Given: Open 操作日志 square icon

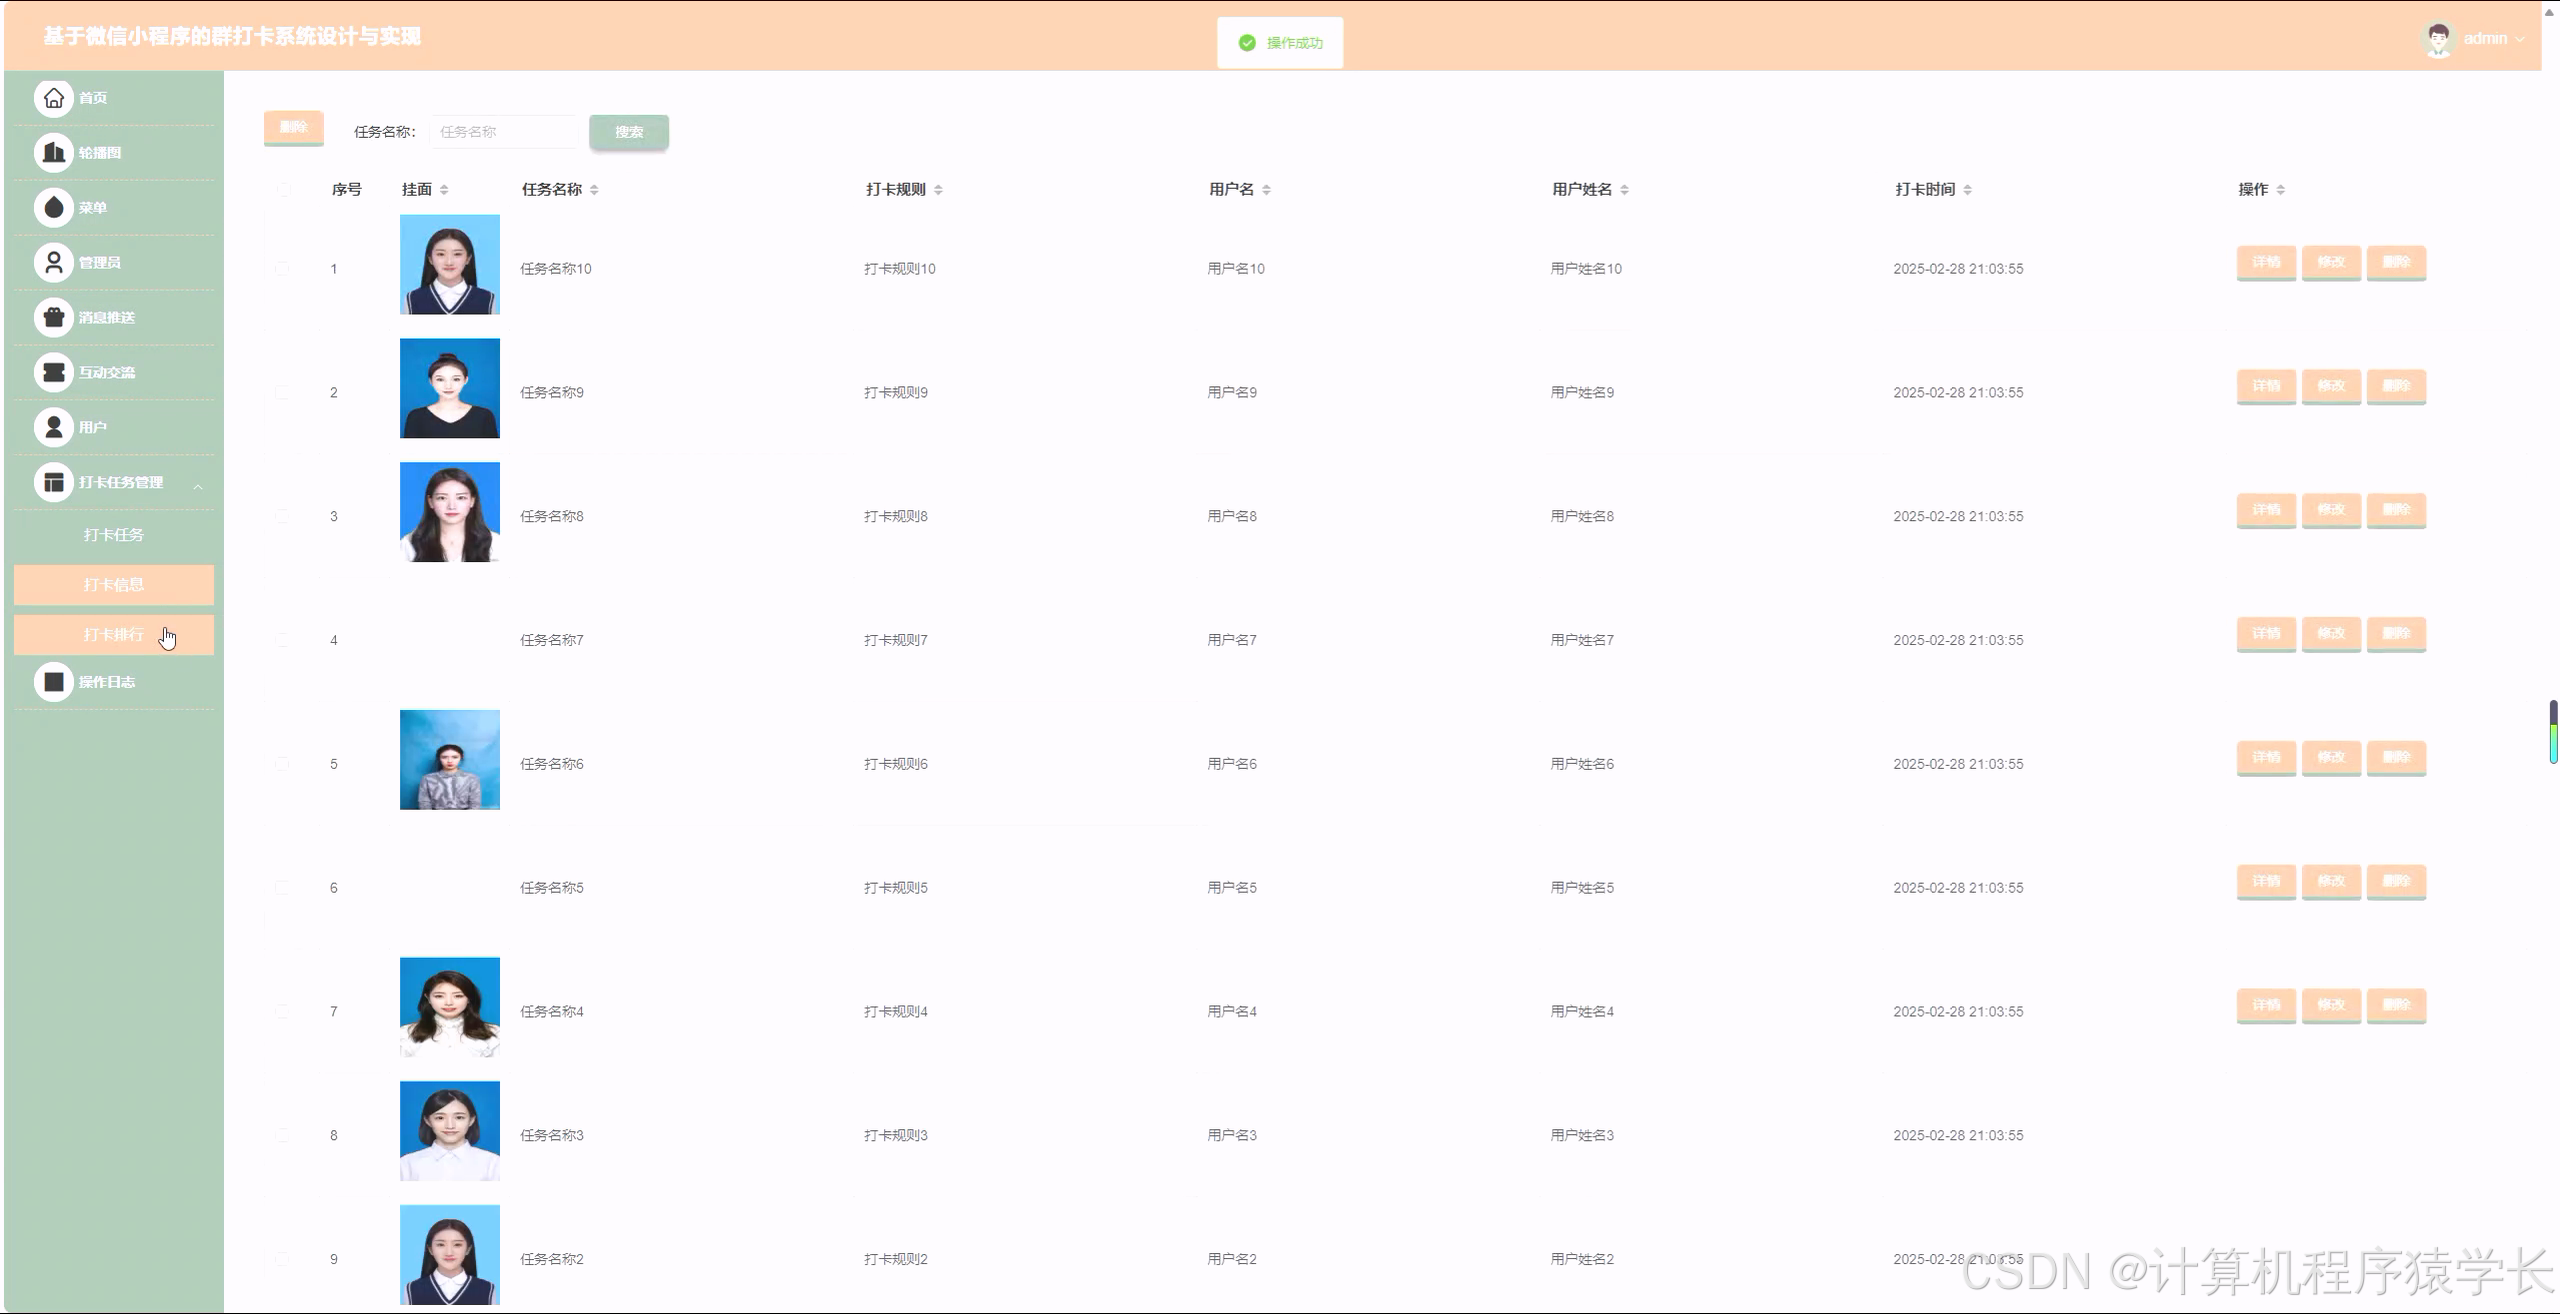Looking at the screenshot, I should coord(54,682).
